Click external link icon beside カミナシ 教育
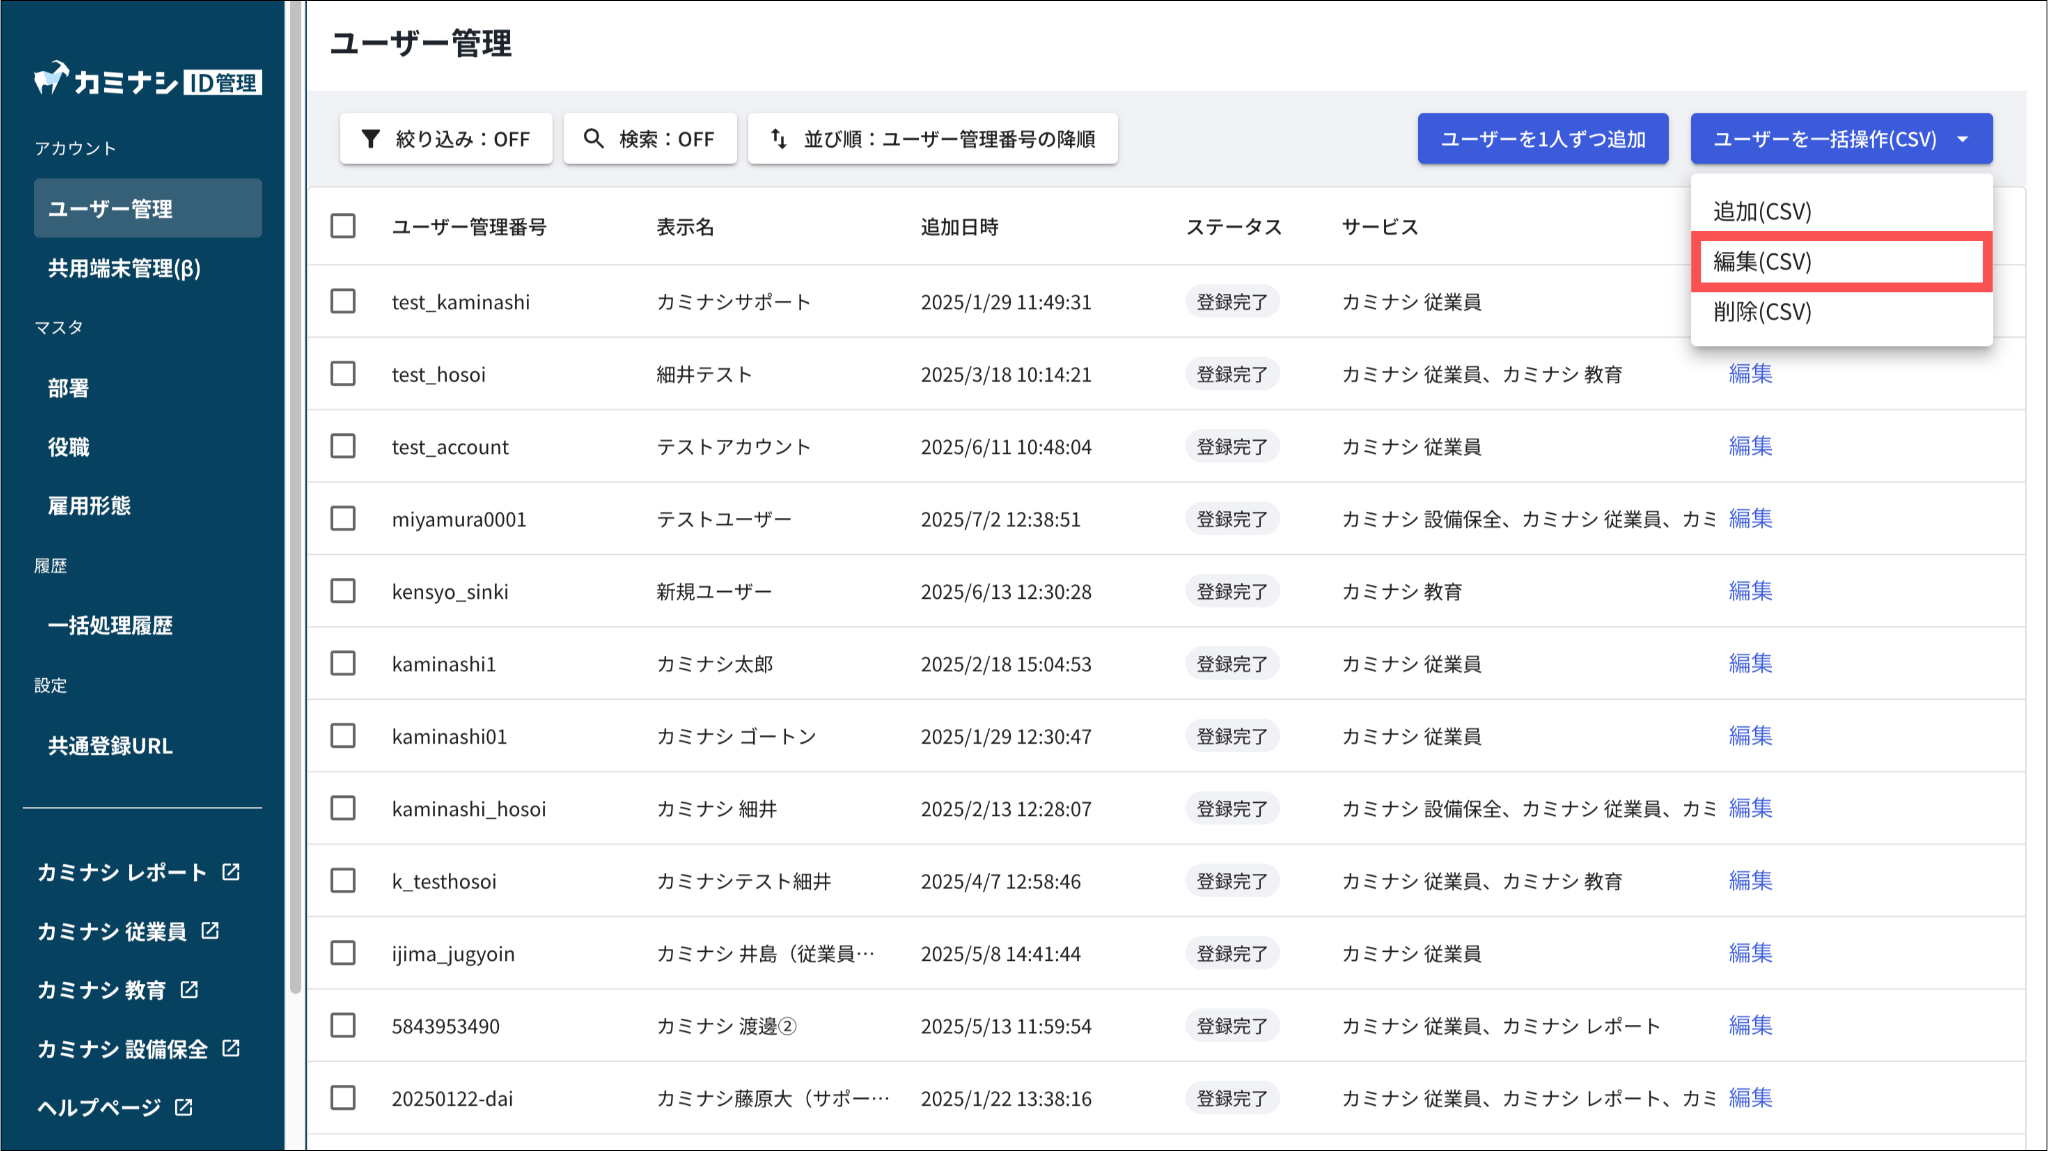 [x=189, y=989]
